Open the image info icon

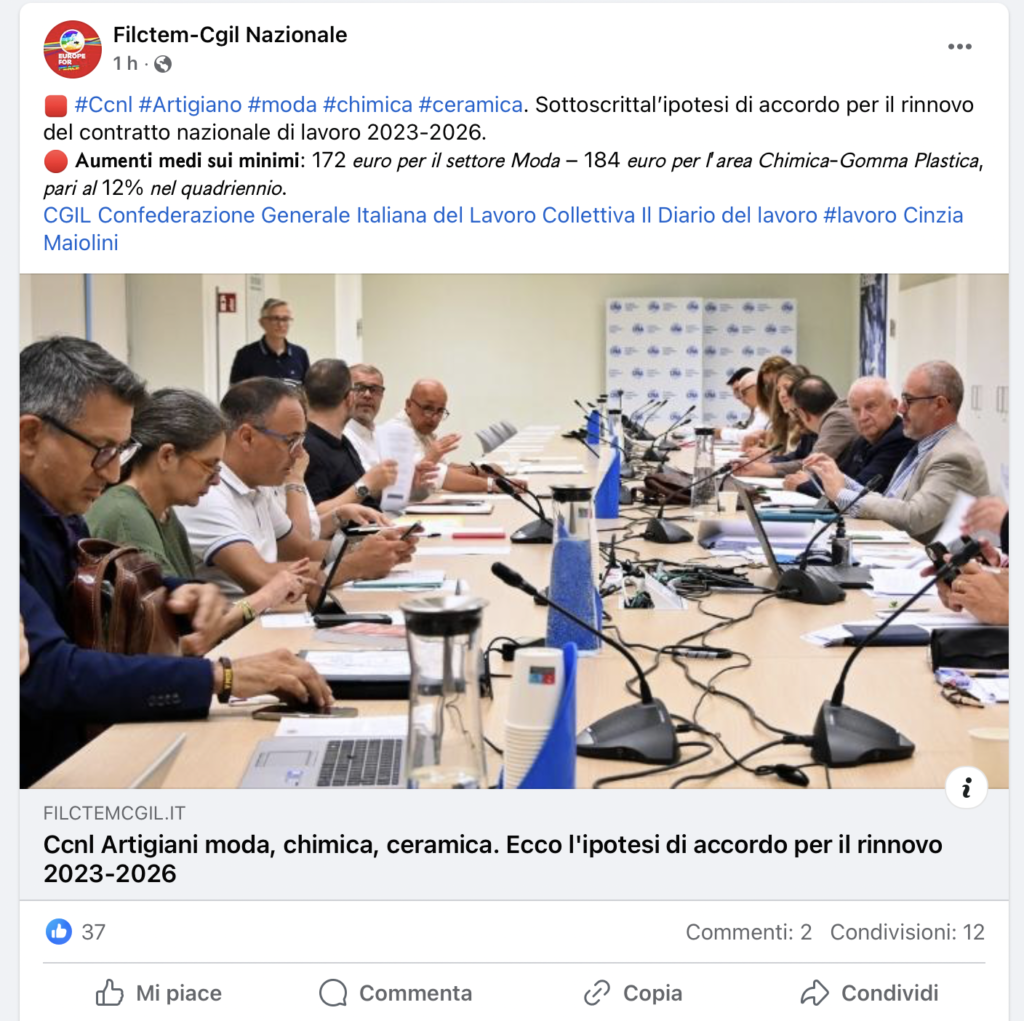(x=966, y=787)
